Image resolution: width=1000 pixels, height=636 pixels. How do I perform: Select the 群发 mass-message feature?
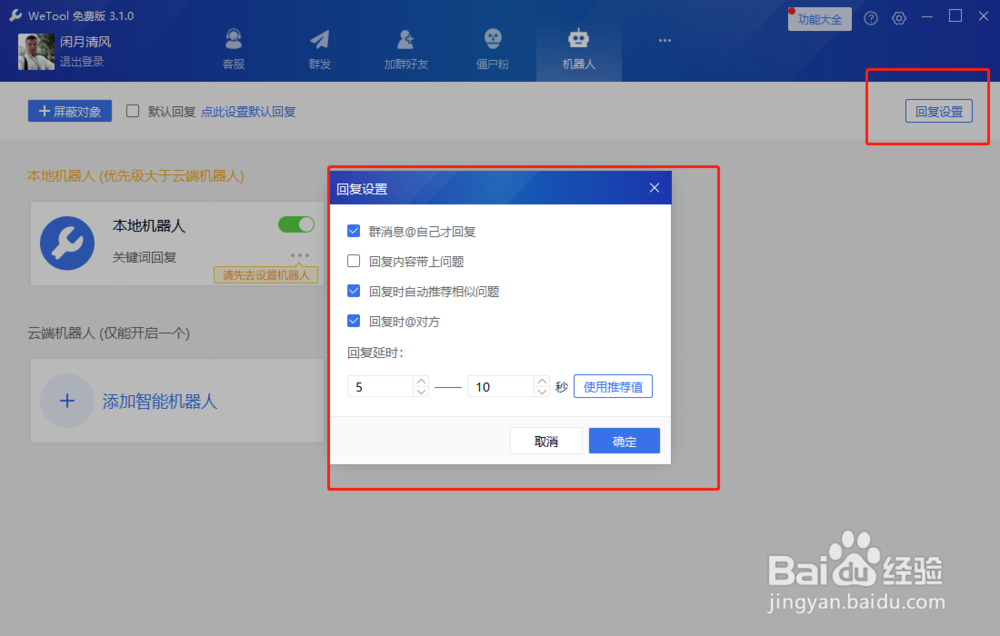click(319, 45)
